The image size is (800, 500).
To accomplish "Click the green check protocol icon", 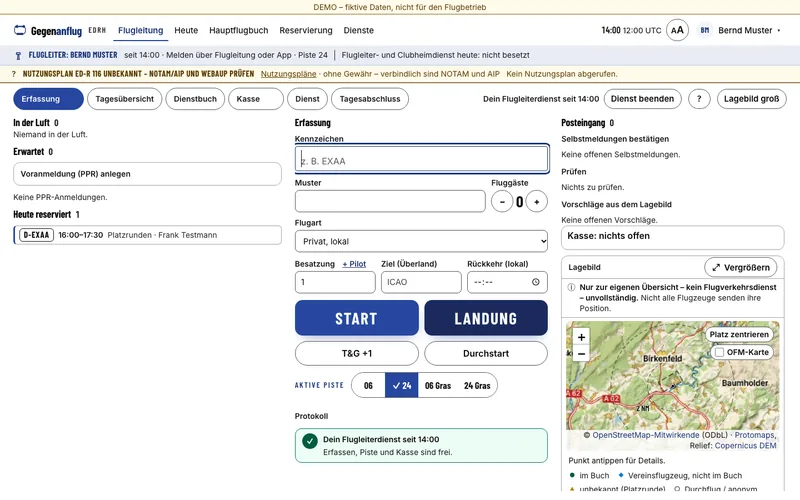I will [x=310, y=441].
